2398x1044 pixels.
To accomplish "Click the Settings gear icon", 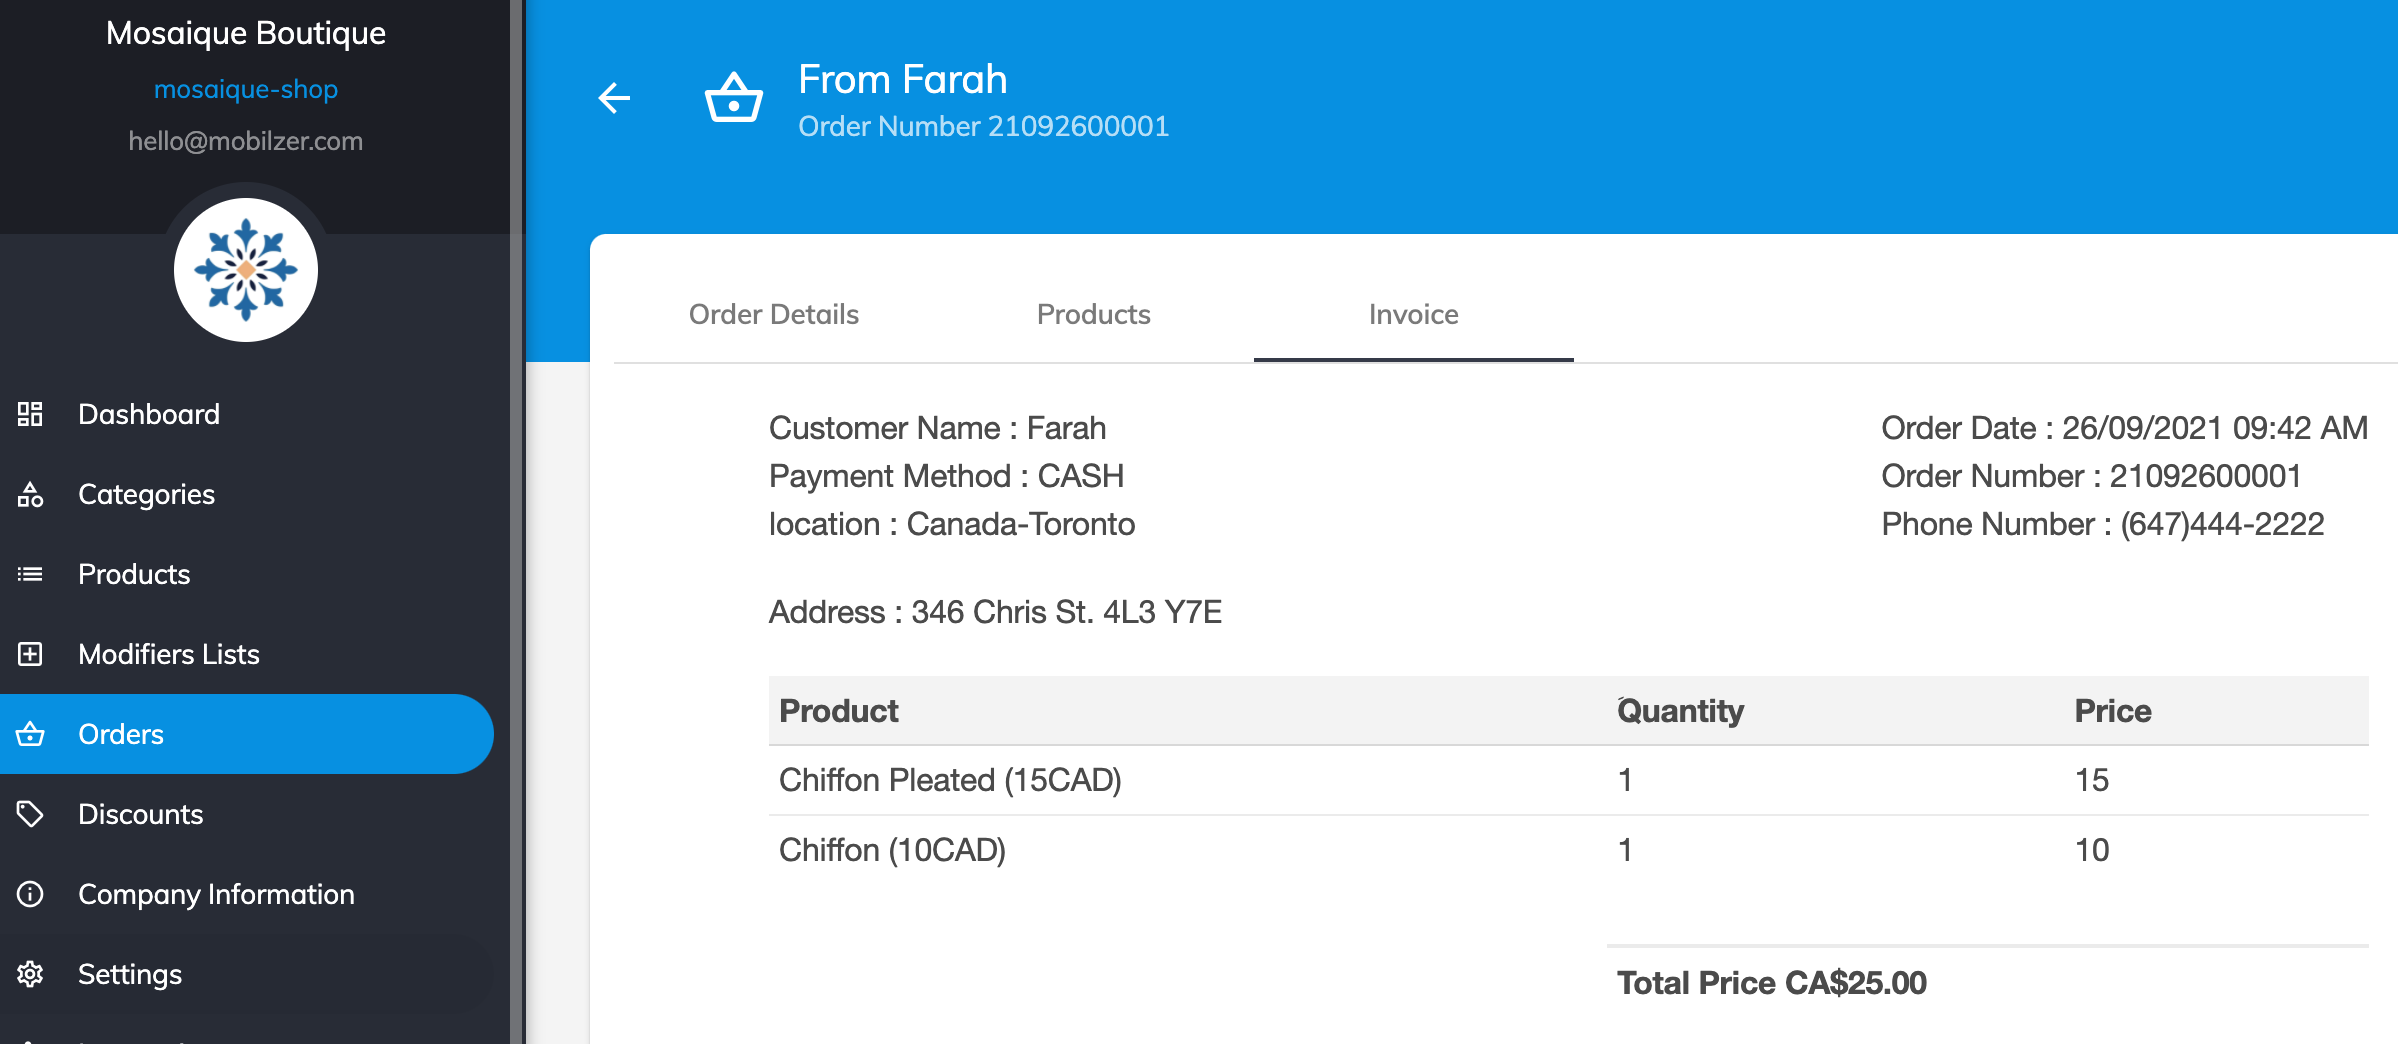I will click(30, 974).
